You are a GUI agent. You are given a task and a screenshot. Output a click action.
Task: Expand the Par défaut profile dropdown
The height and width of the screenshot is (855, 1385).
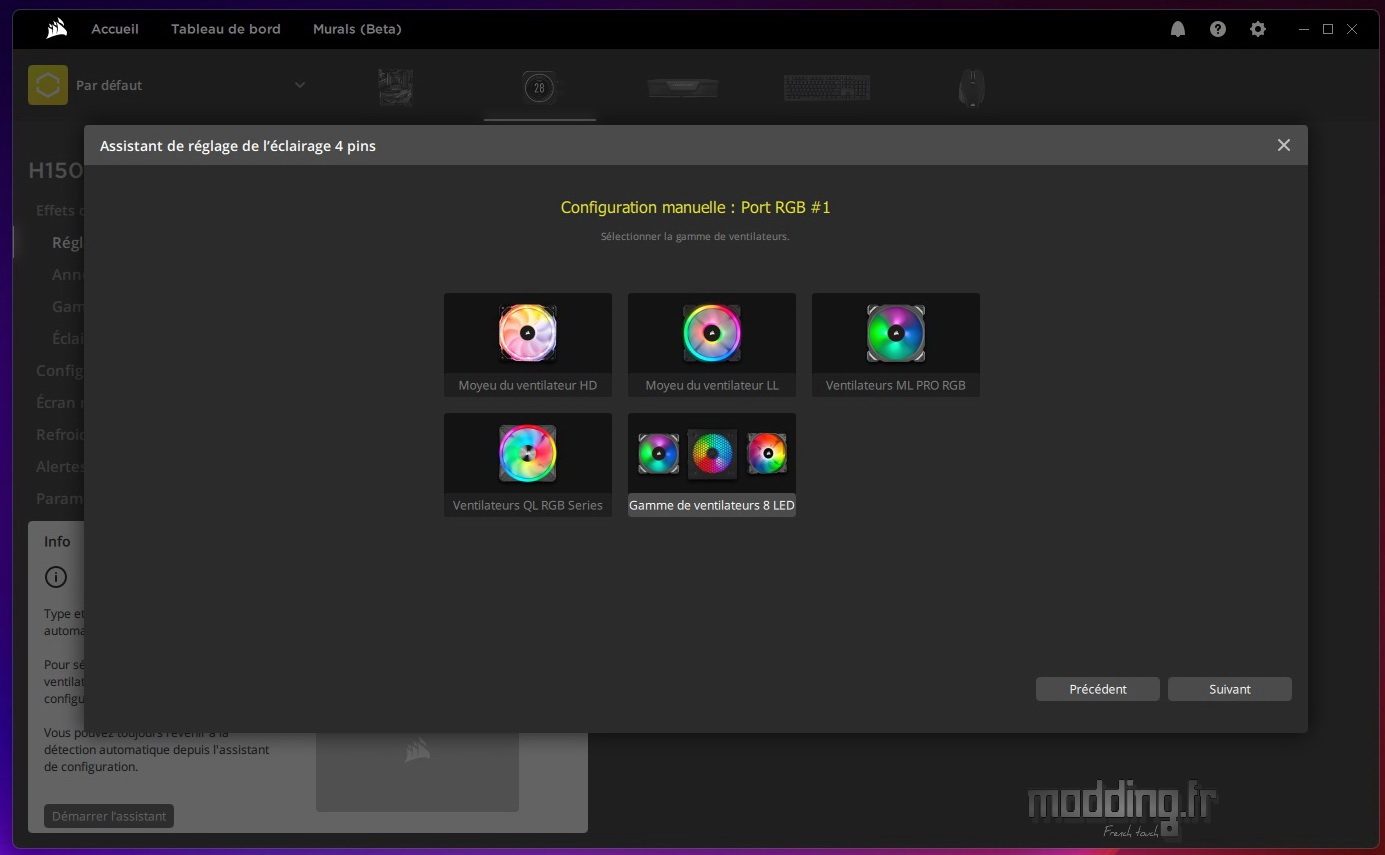point(300,85)
